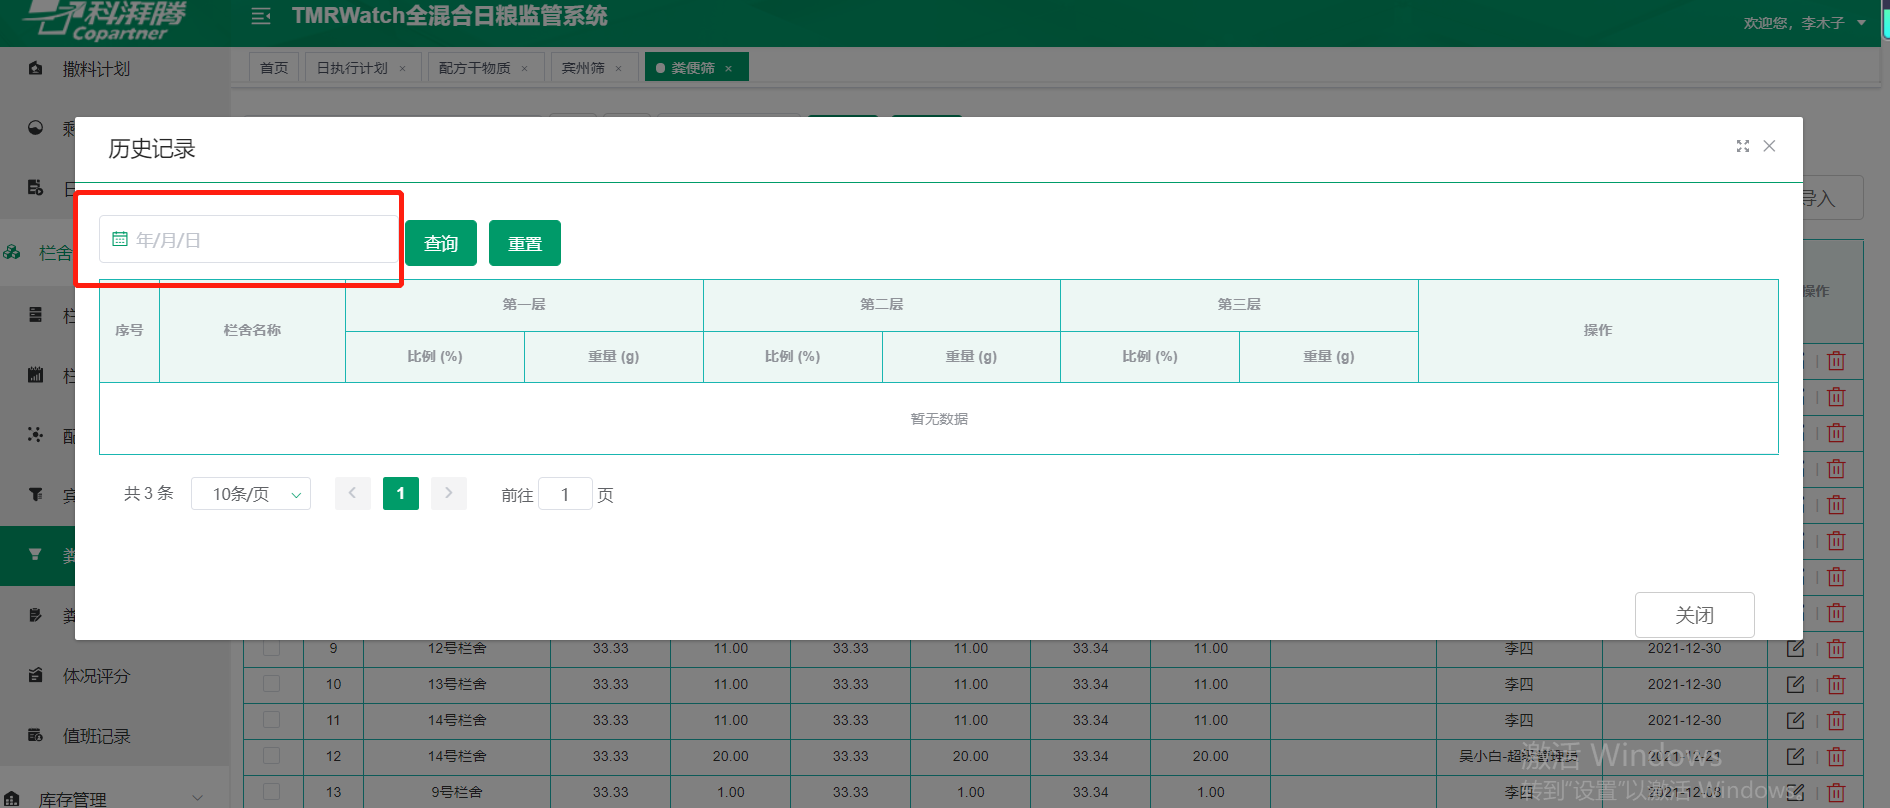Viewport: 1890px width, 808px height.
Task: Close the 历史记录 dialog with X icon
Action: pos(1769,146)
